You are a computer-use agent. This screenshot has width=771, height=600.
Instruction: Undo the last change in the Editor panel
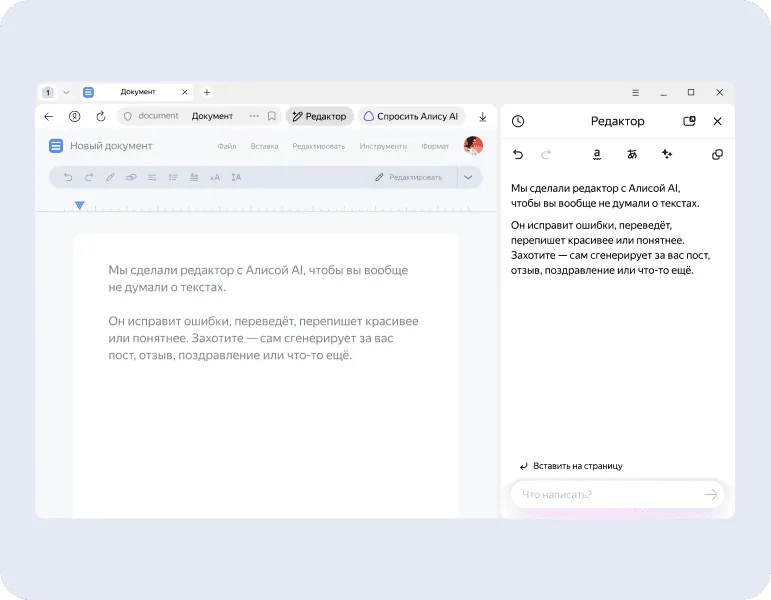(518, 154)
